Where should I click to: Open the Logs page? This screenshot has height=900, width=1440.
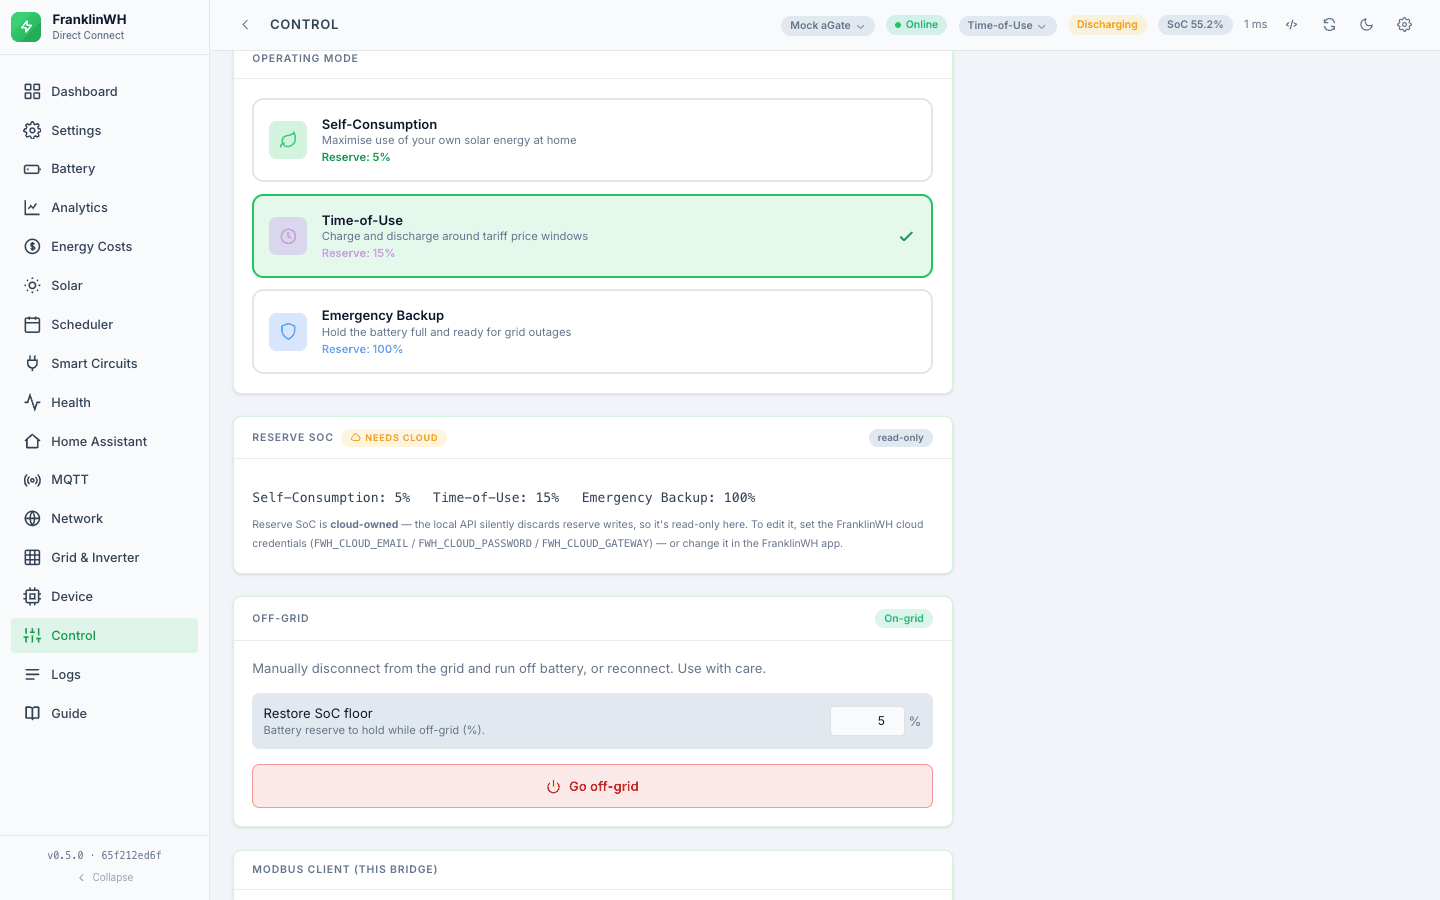point(104,675)
